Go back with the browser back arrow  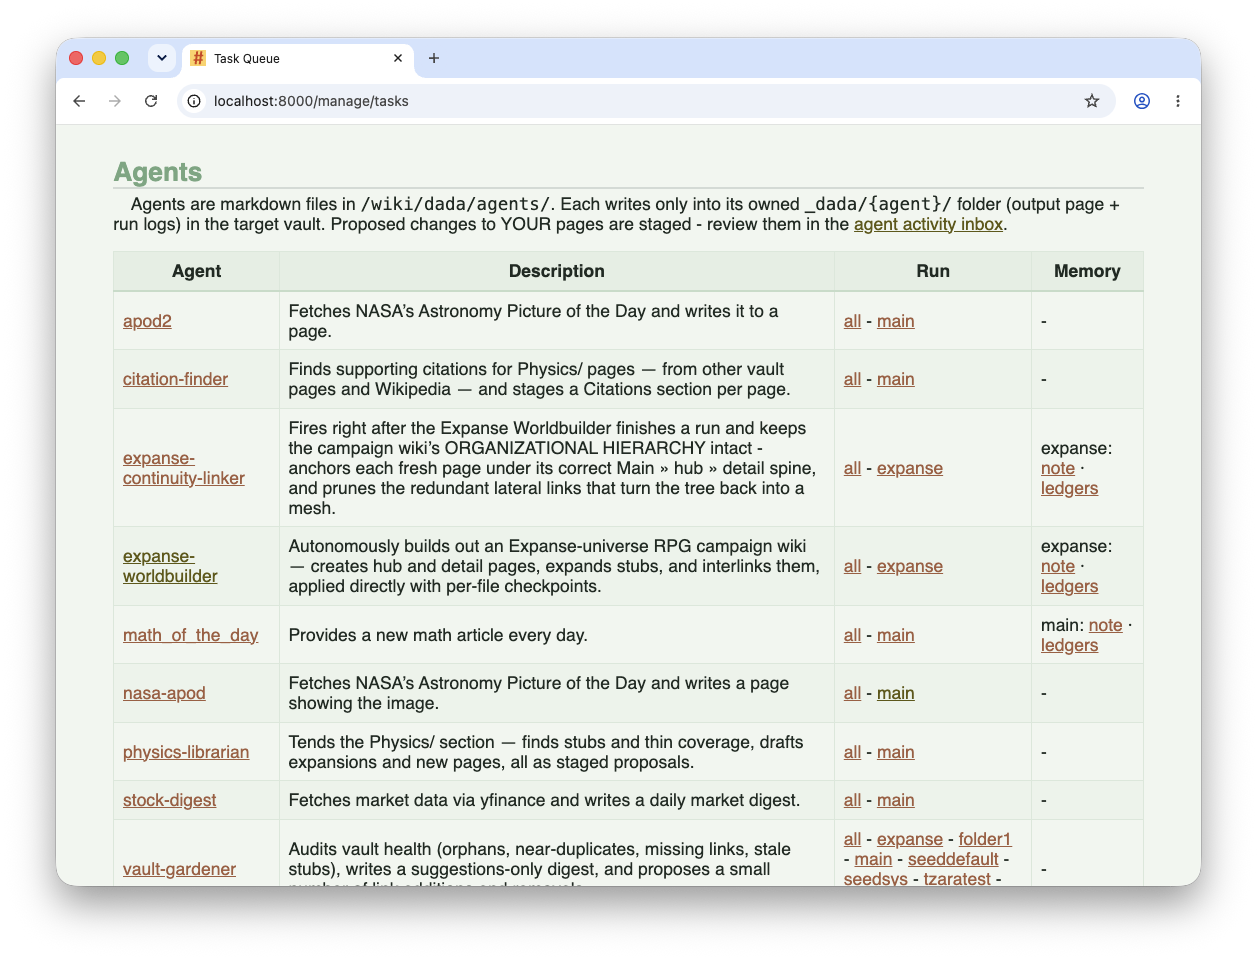point(79,101)
